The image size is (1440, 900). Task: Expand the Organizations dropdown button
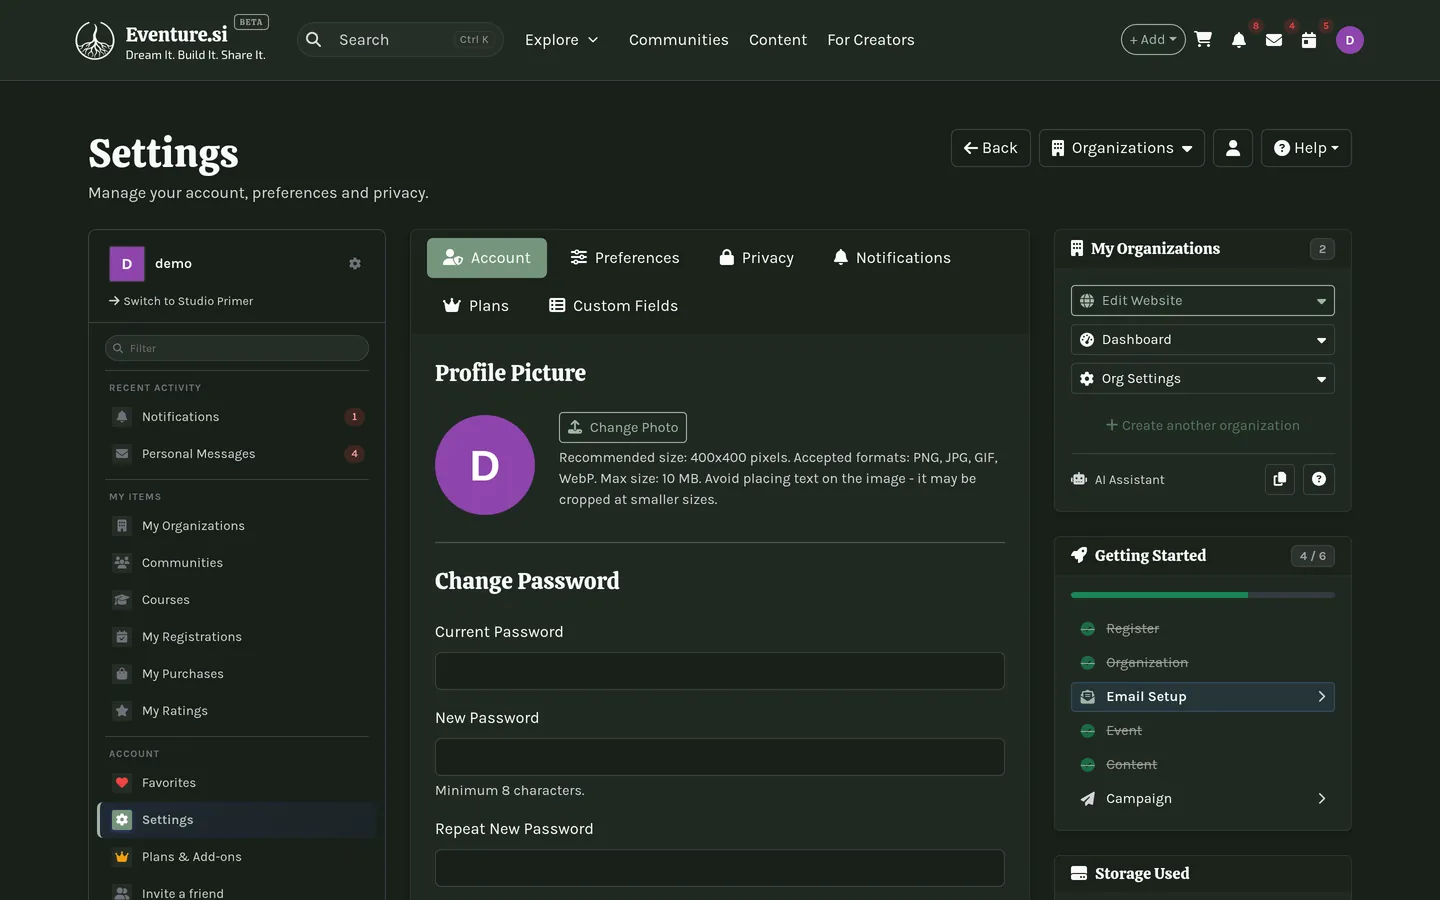pos(1122,148)
